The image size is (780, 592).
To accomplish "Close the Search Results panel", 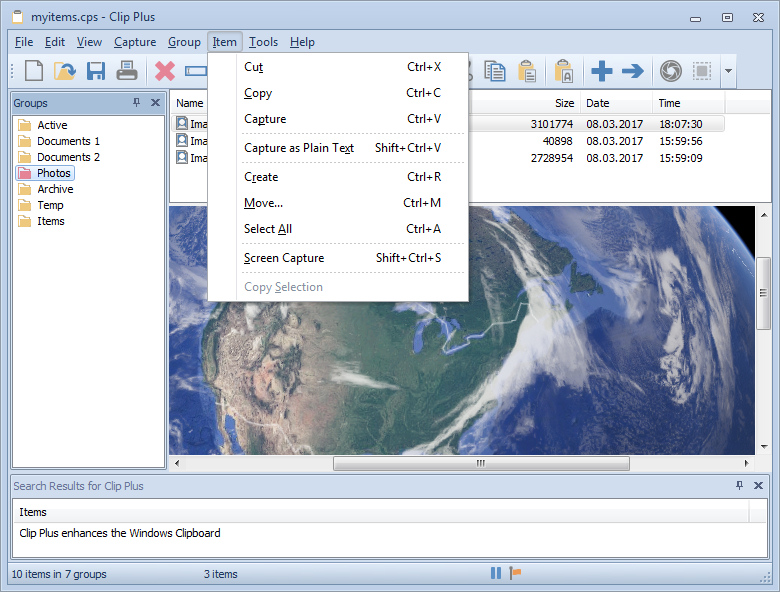I will [x=759, y=486].
